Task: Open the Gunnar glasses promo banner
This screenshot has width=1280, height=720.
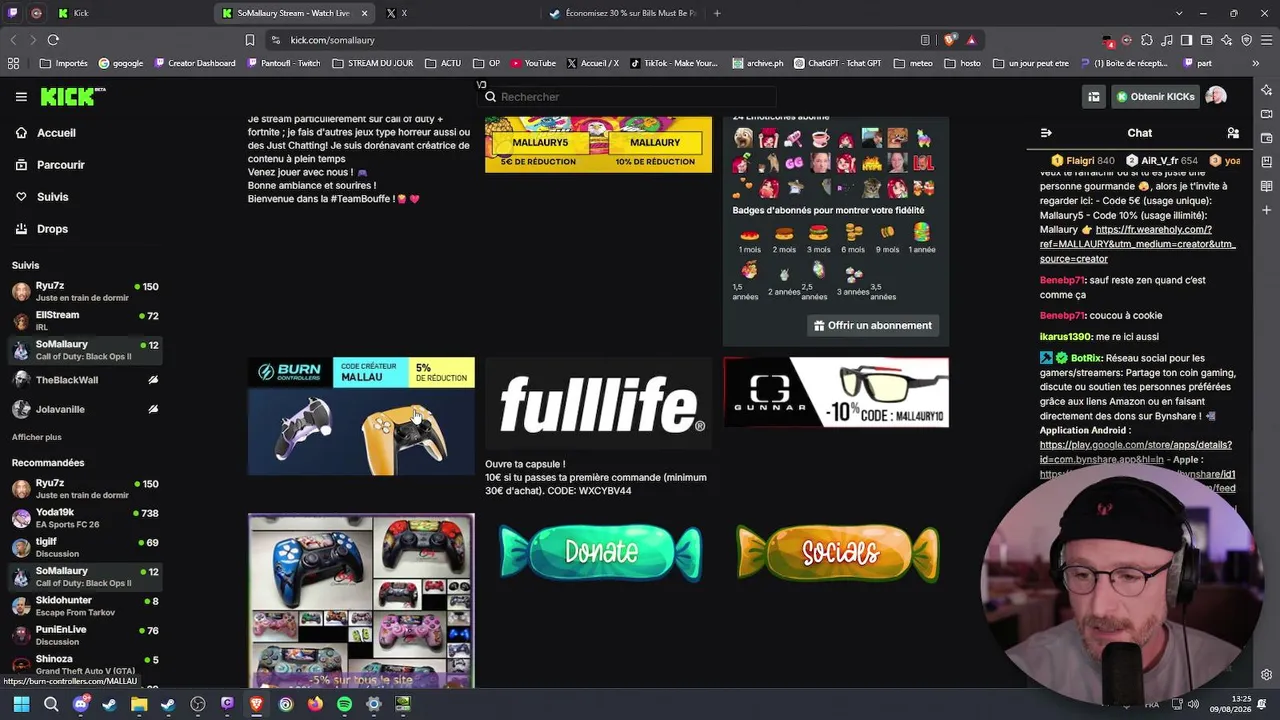Action: tap(836, 392)
